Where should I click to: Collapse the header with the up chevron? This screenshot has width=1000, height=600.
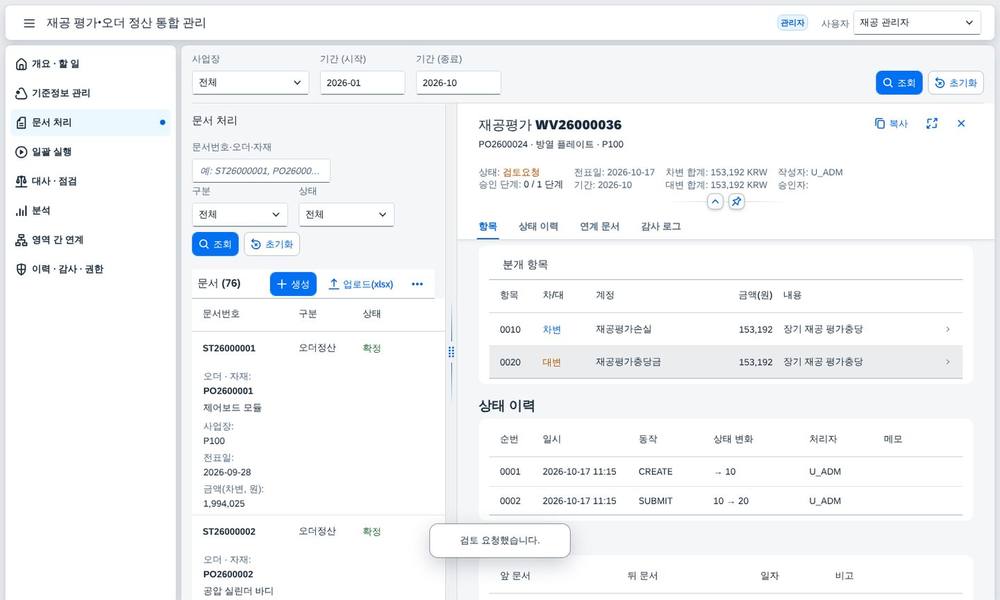pos(715,202)
